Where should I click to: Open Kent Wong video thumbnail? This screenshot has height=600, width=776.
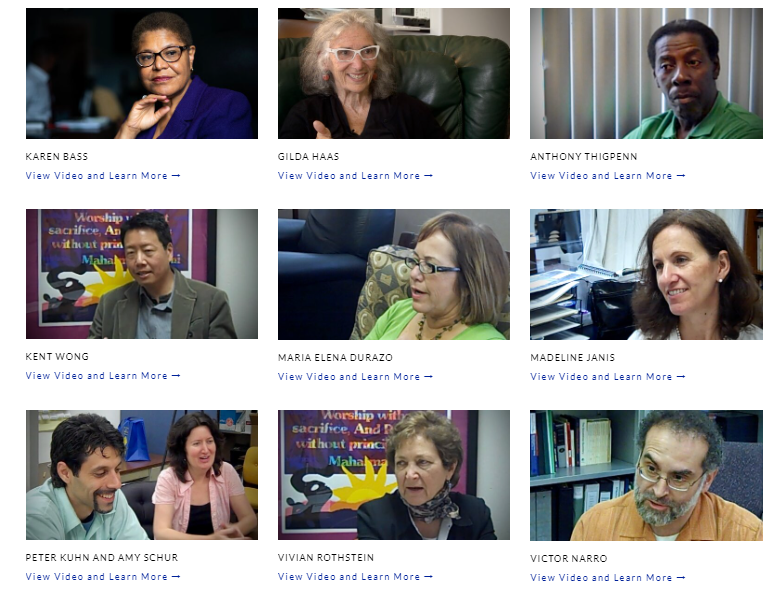click(142, 274)
